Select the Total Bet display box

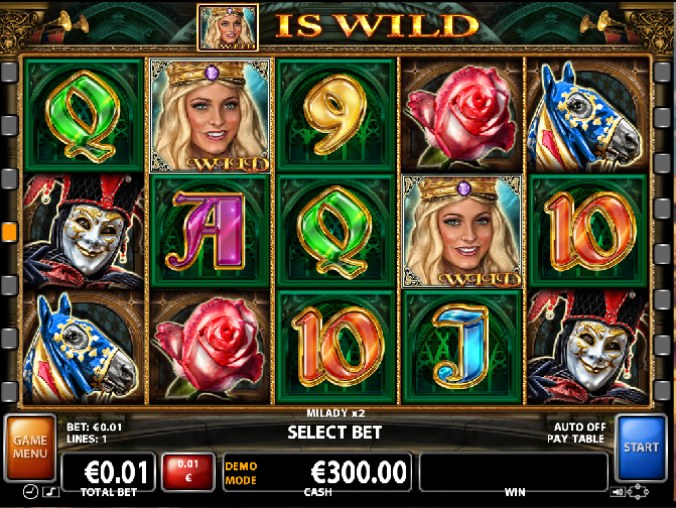(109, 472)
